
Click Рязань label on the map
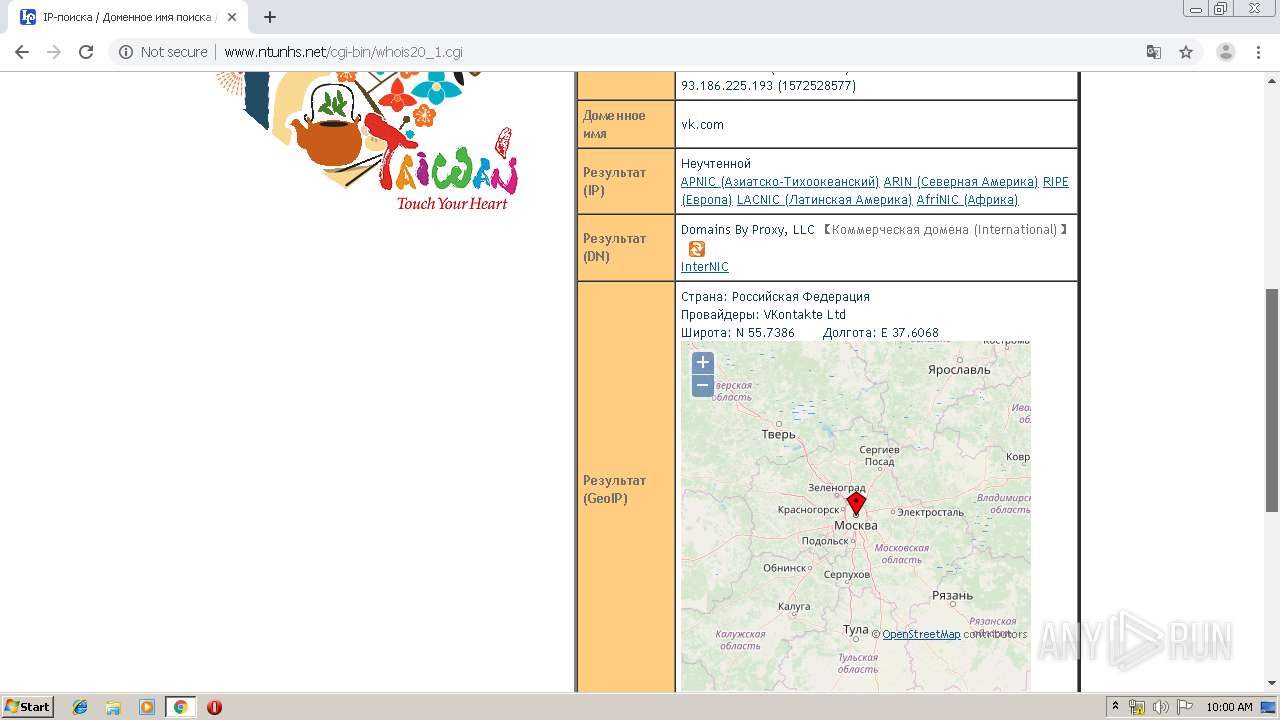pyautogui.click(x=952, y=595)
